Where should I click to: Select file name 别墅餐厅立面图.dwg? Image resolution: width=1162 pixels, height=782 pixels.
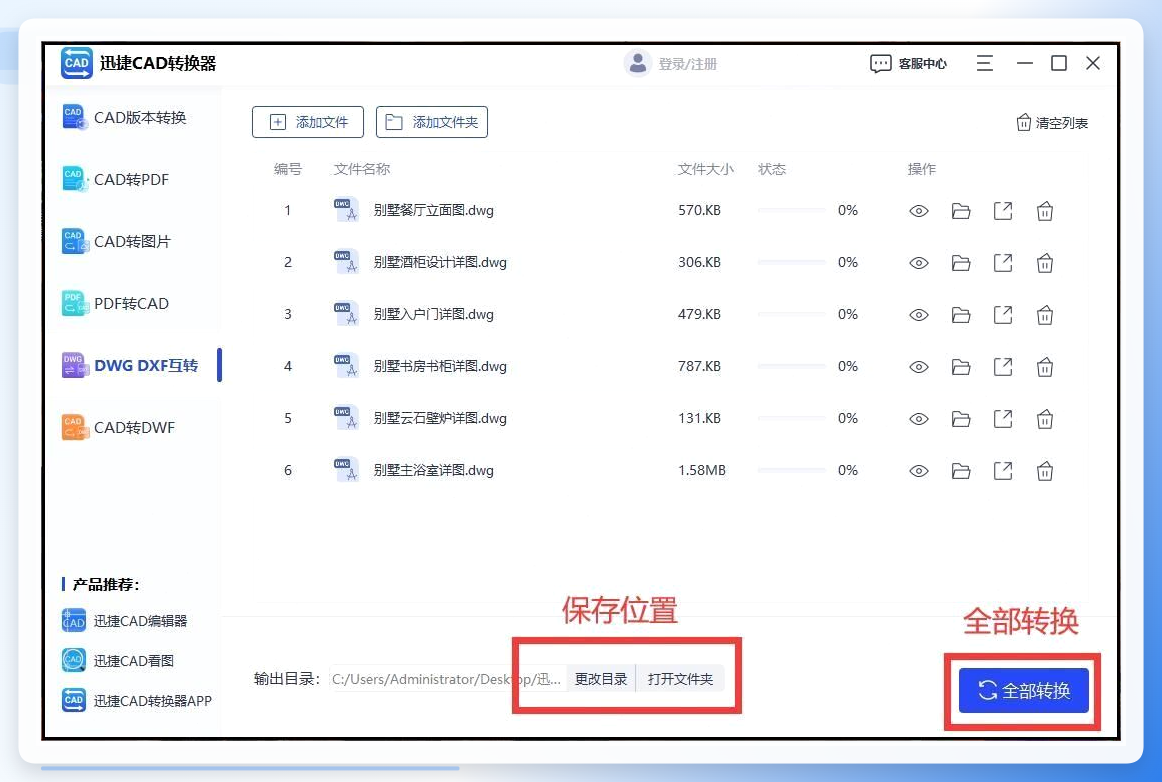point(434,211)
